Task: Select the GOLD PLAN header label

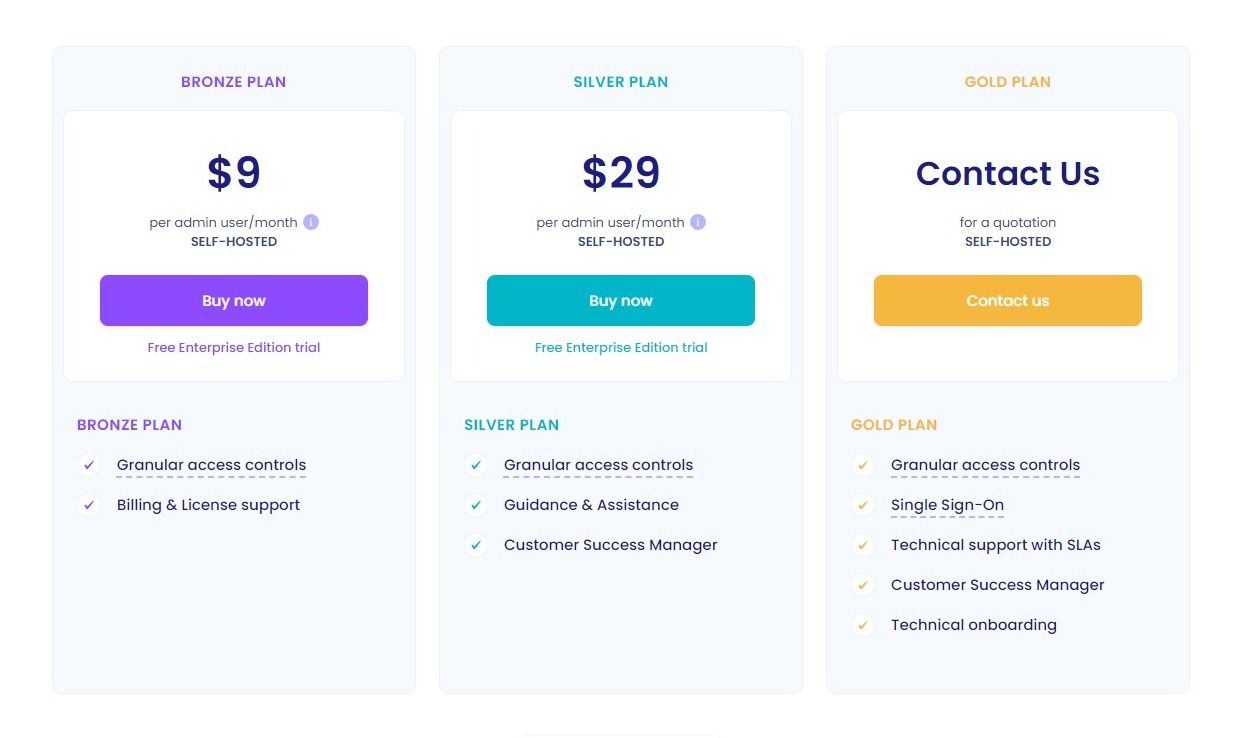Action: click(x=1007, y=82)
